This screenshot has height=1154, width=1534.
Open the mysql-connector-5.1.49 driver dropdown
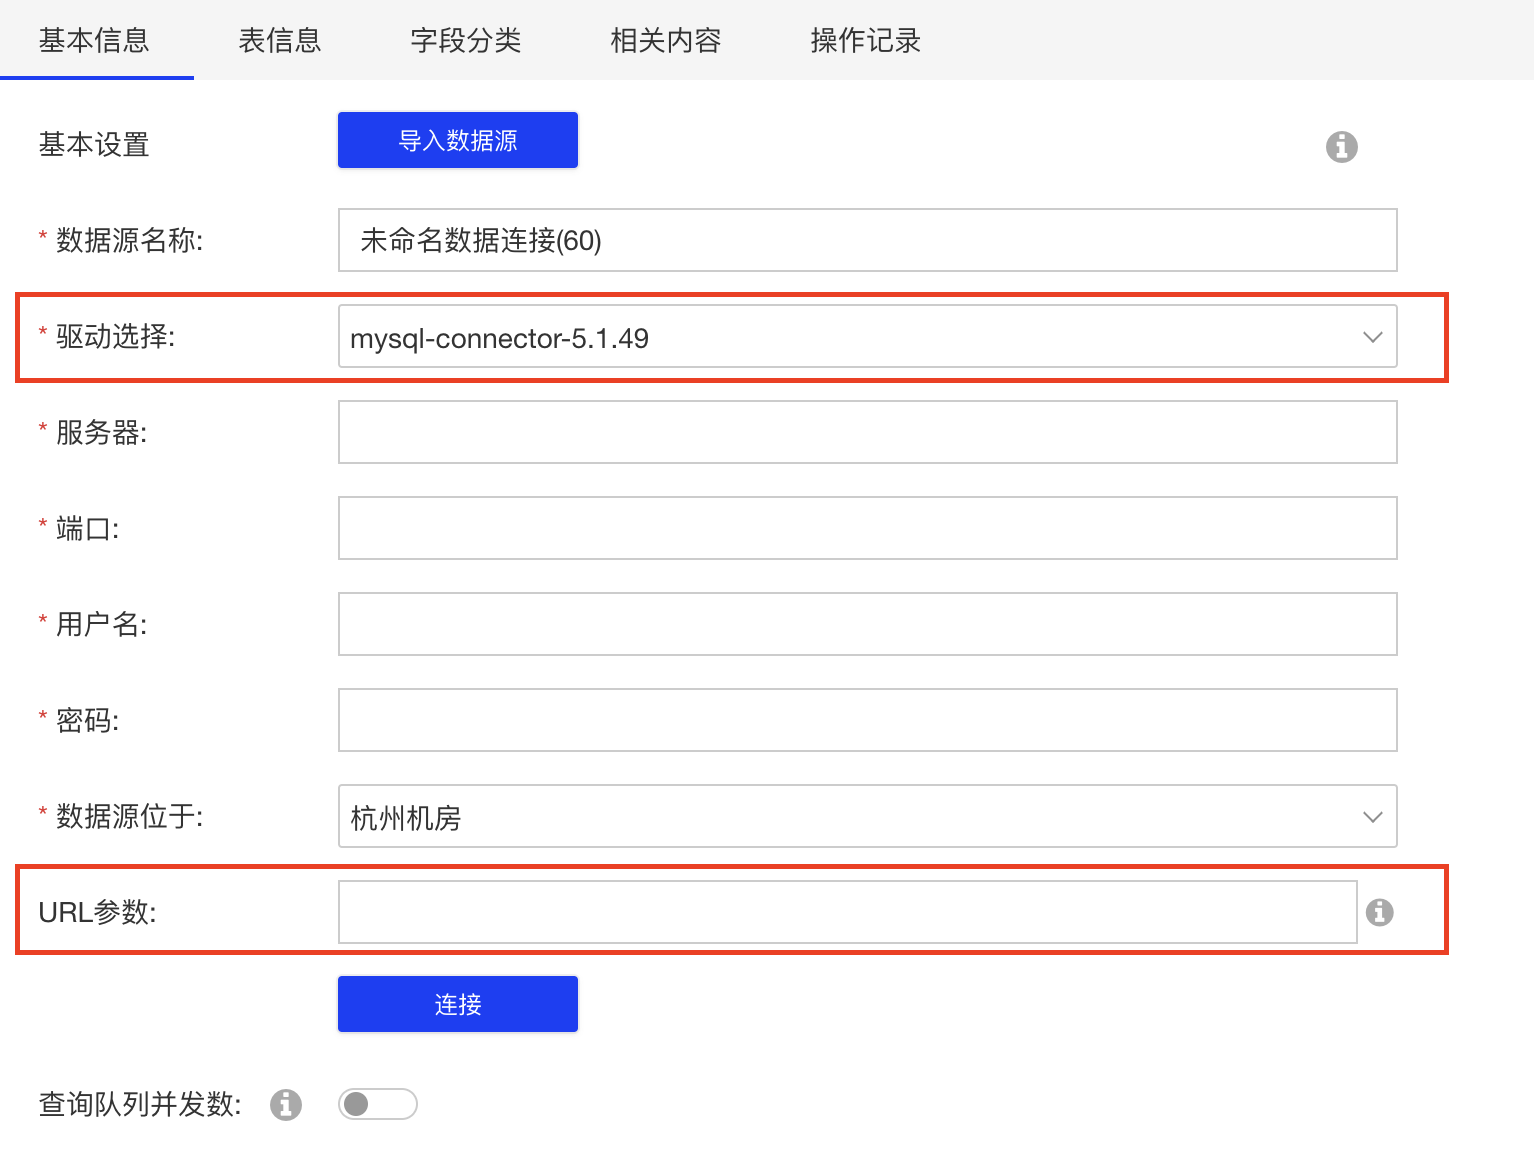[x=867, y=337]
